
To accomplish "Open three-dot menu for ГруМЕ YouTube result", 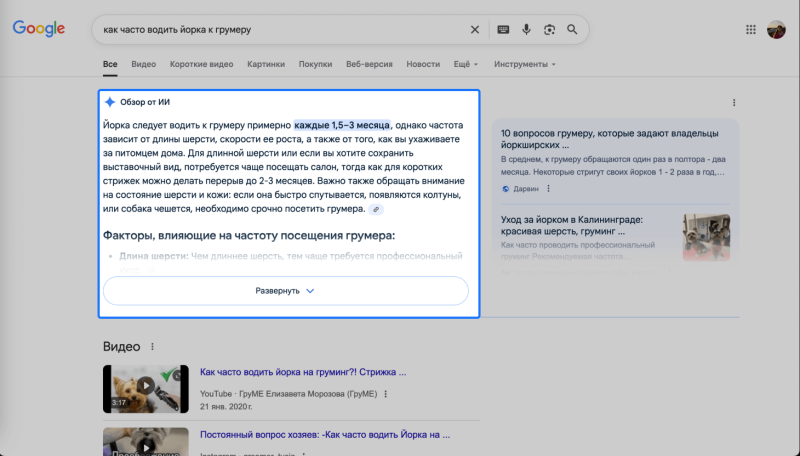I will pos(386,394).
